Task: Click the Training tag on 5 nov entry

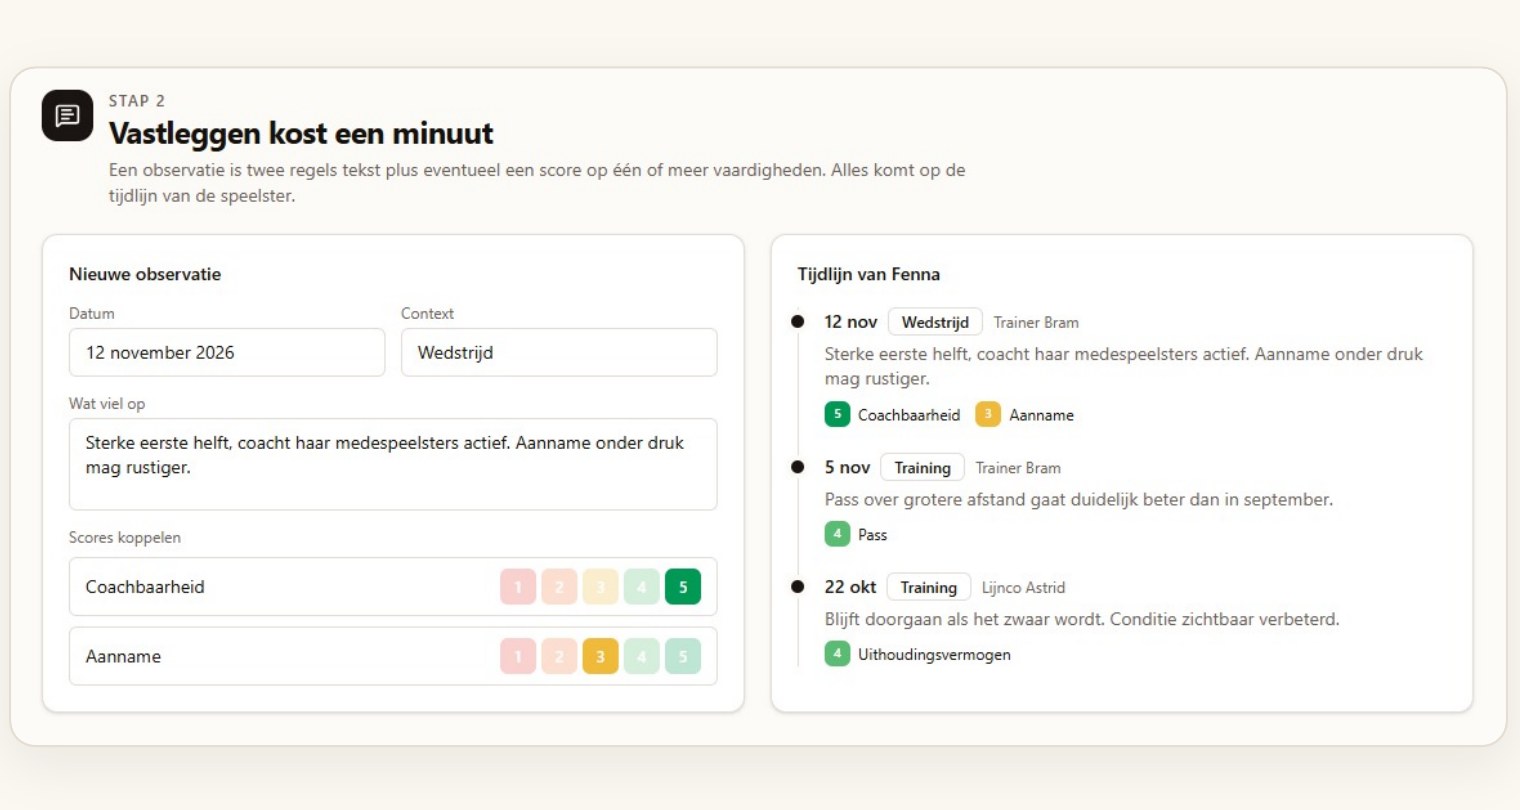Action: [x=922, y=468]
